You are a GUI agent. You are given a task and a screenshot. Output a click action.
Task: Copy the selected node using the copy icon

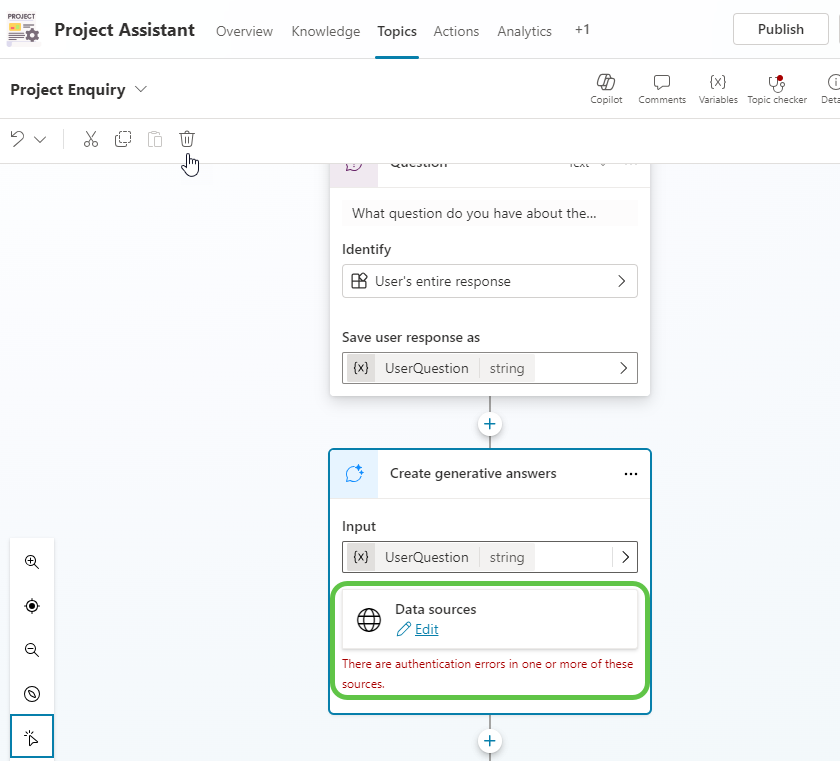[x=122, y=139]
